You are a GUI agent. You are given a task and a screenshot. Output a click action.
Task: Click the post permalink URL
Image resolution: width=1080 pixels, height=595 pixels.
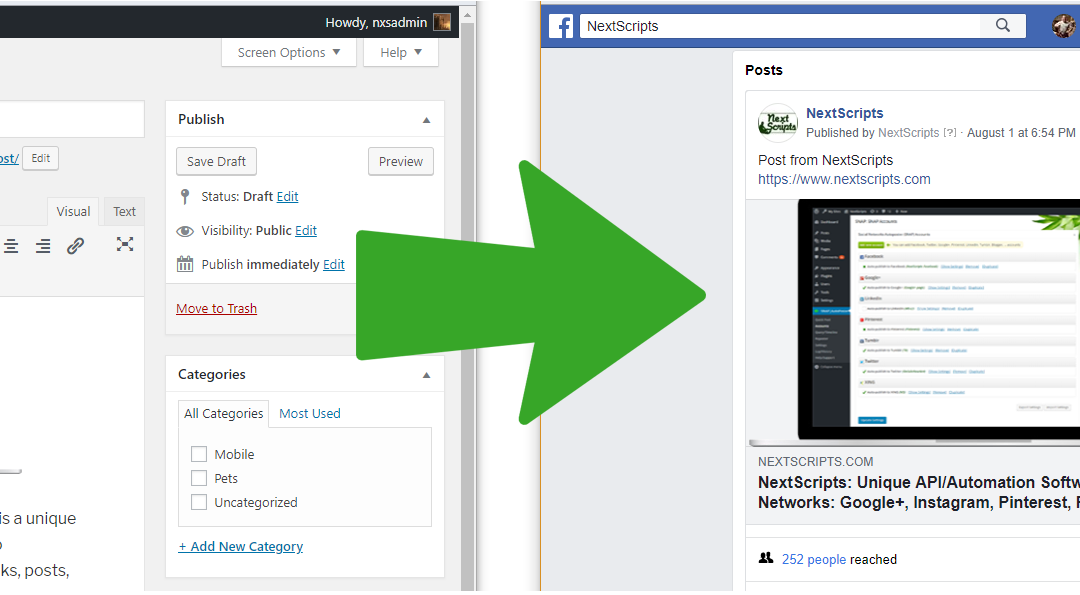coord(9,158)
